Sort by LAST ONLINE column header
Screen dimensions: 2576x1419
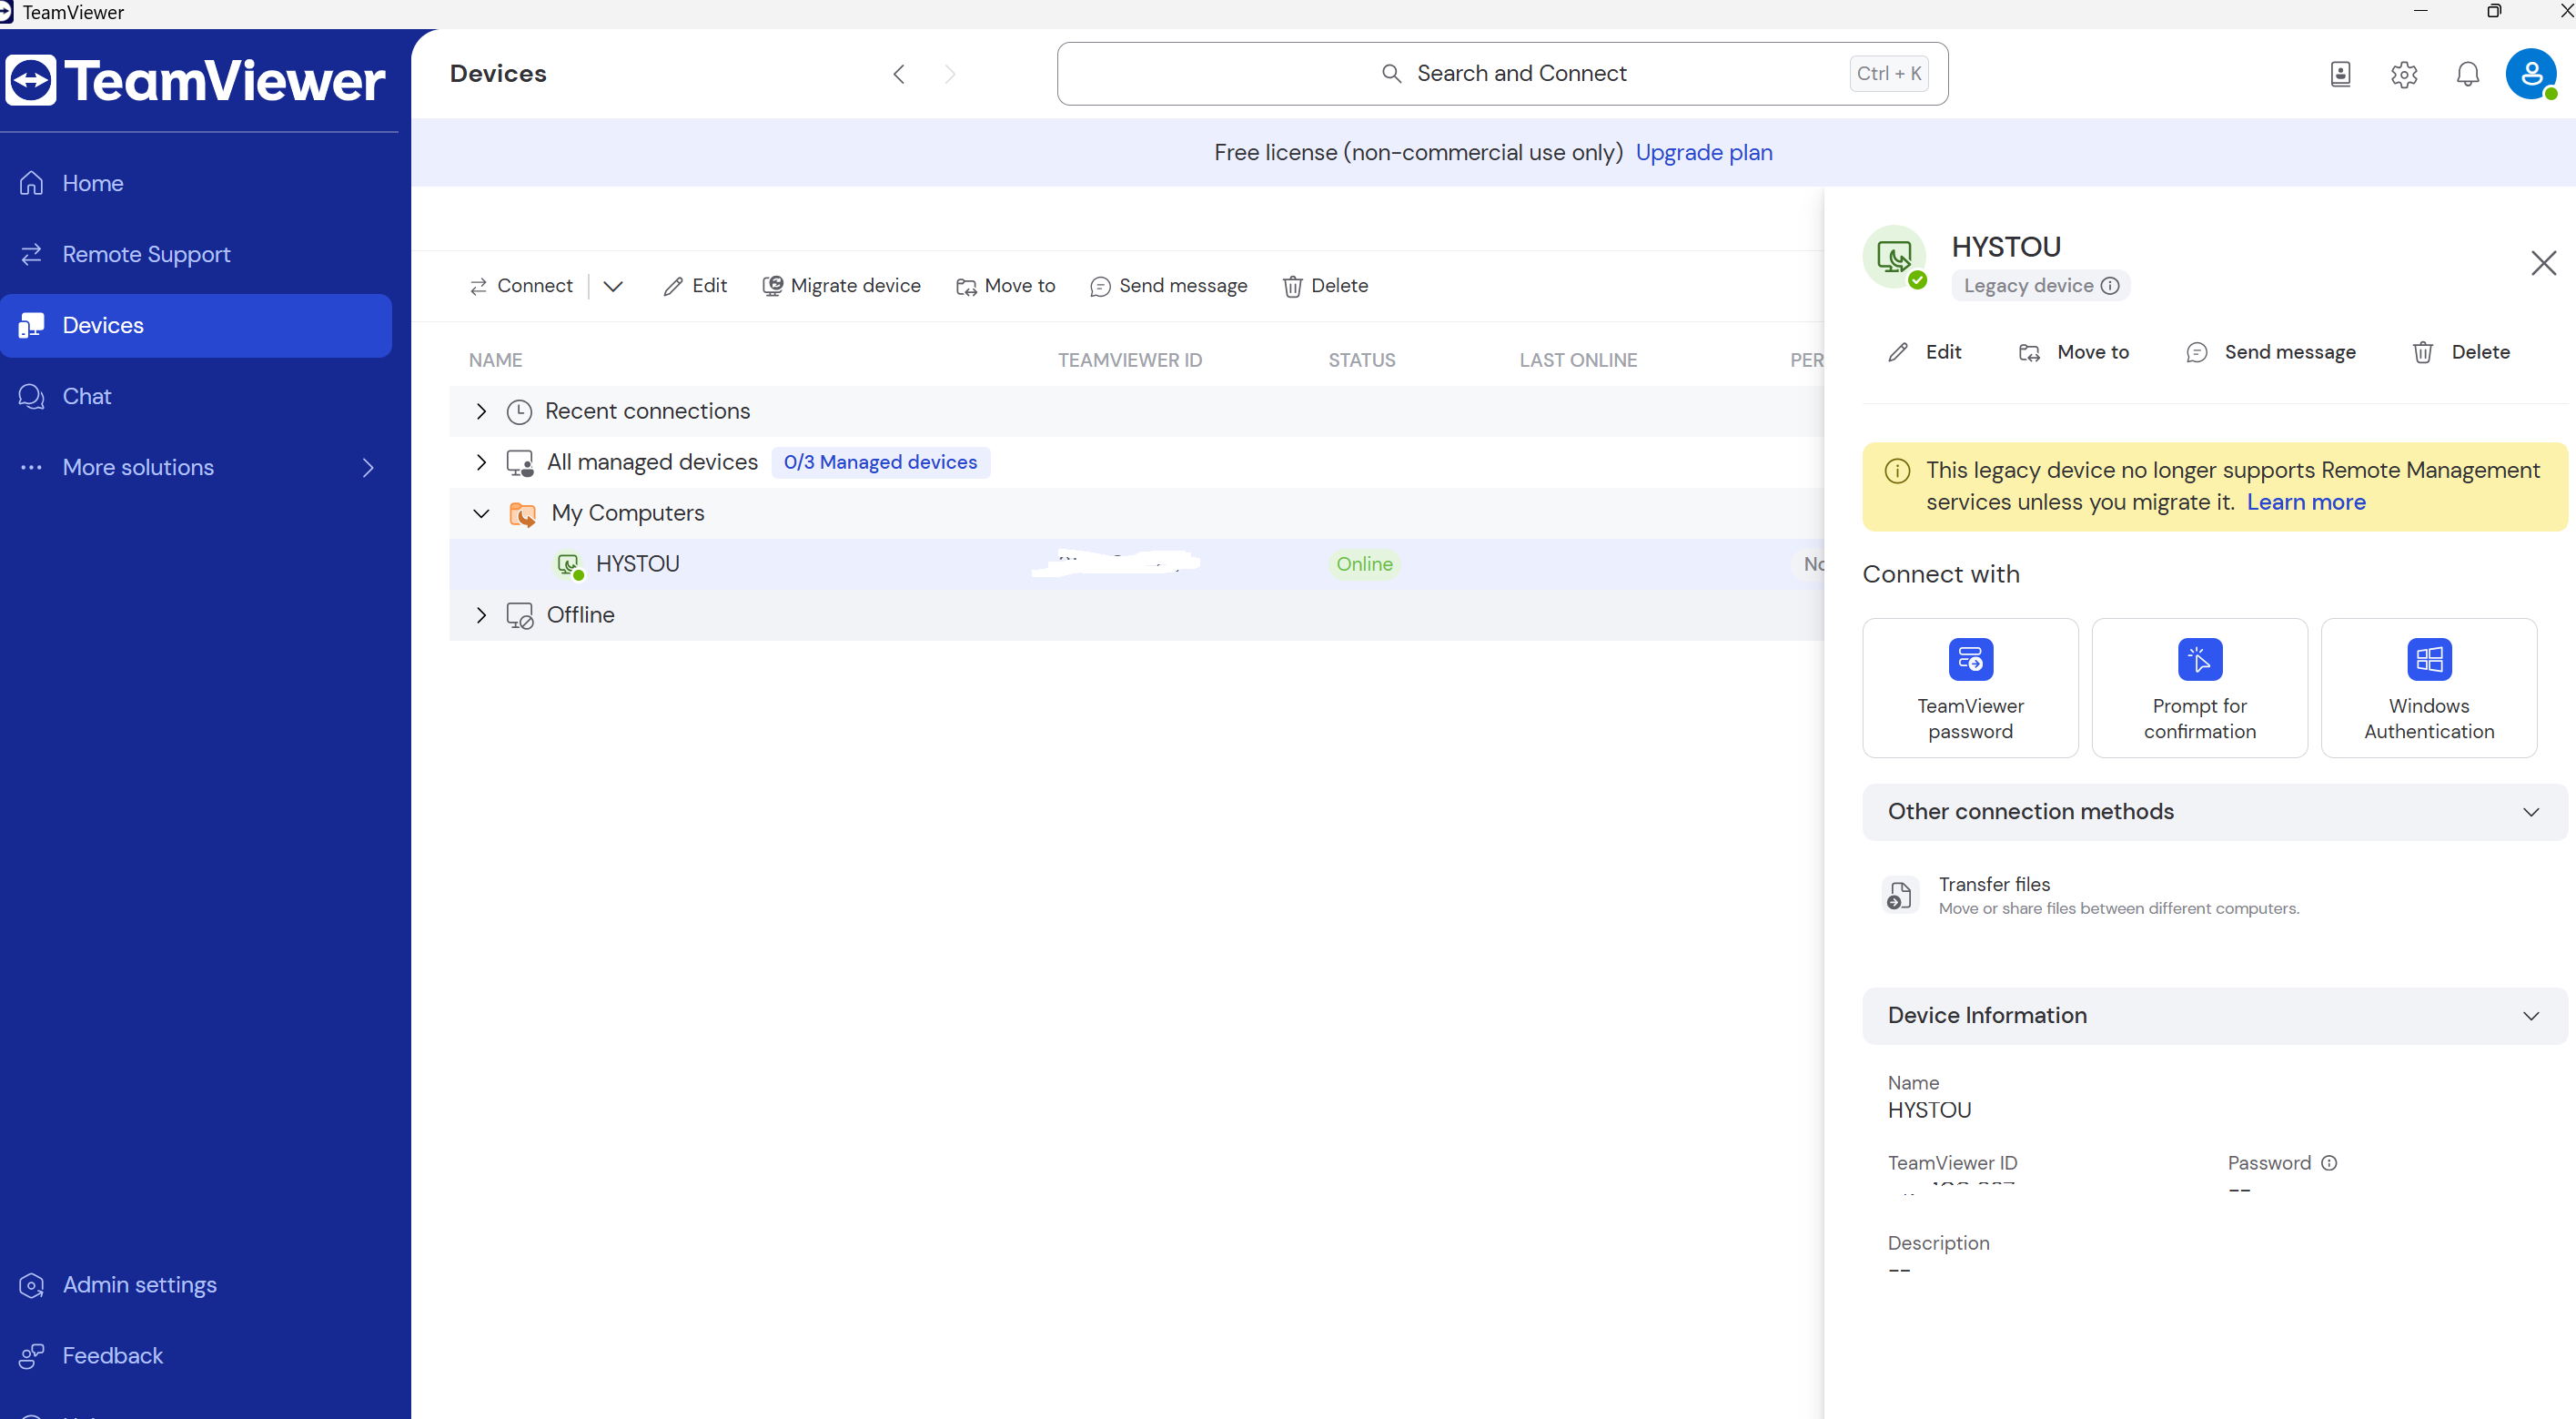(x=1578, y=360)
